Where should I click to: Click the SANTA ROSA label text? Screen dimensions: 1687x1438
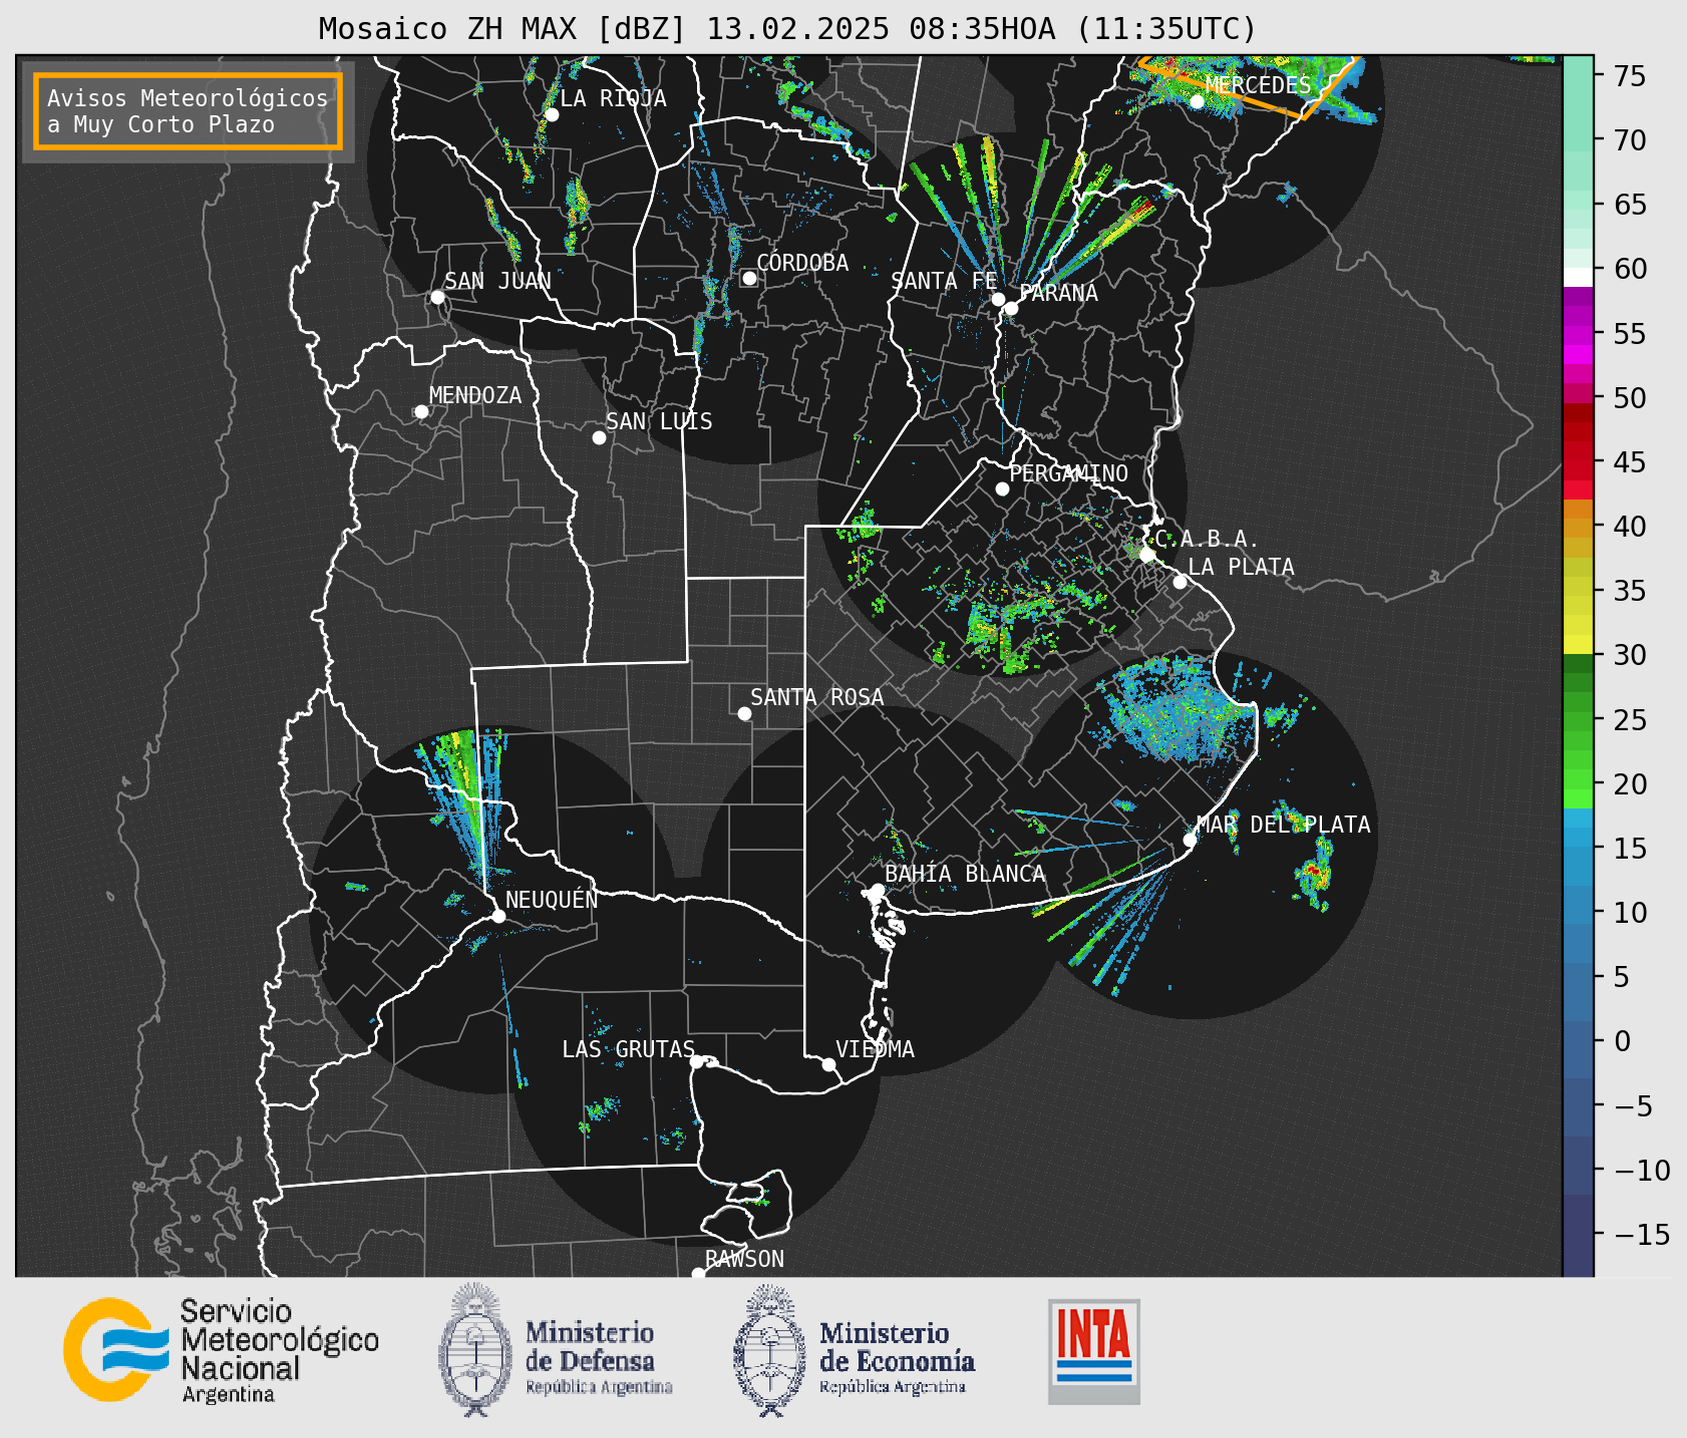pyautogui.click(x=817, y=697)
